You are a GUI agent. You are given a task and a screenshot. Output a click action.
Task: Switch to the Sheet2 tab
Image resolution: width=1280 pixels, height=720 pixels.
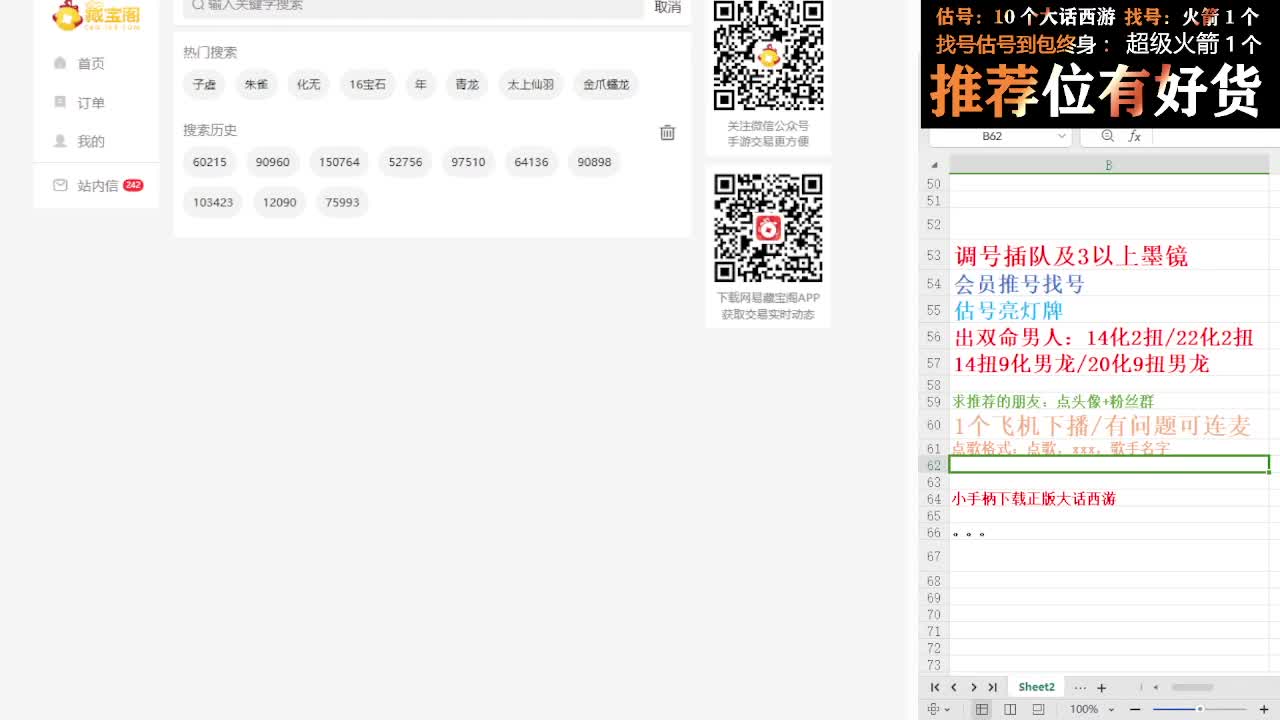pyautogui.click(x=1036, y=687)
